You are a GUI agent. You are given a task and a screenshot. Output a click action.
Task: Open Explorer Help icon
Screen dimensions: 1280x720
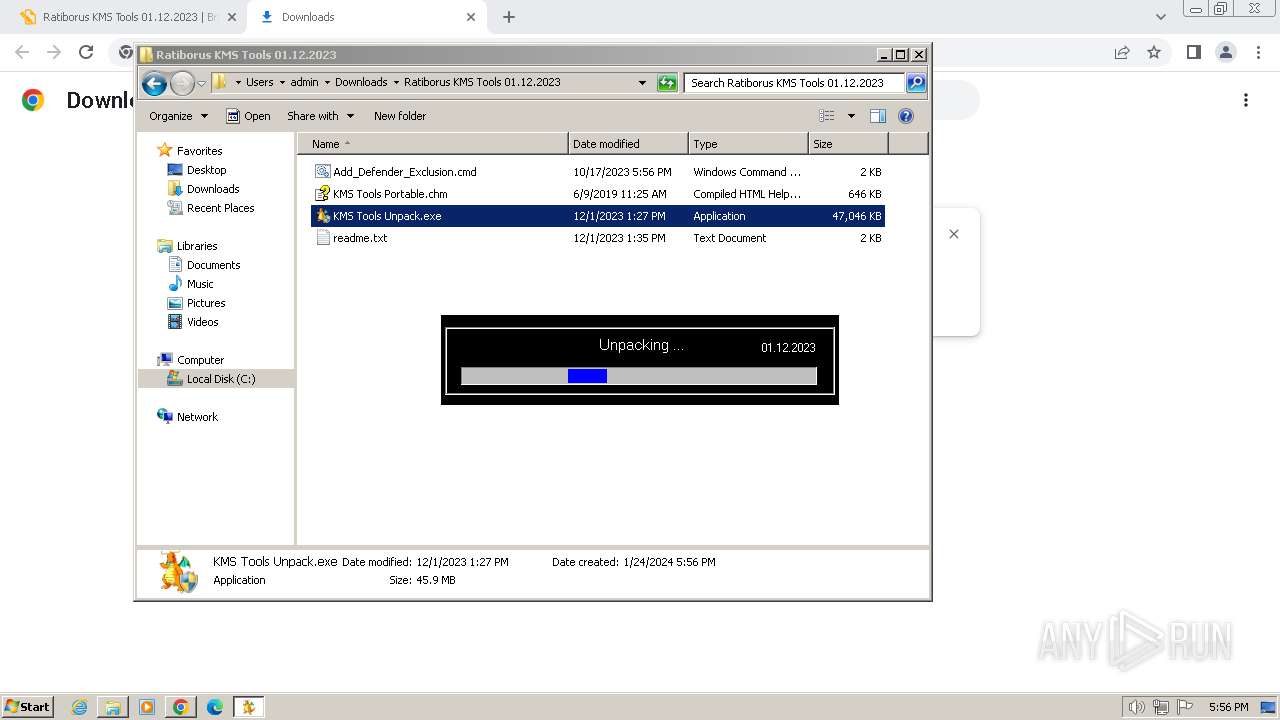(906, 116)
